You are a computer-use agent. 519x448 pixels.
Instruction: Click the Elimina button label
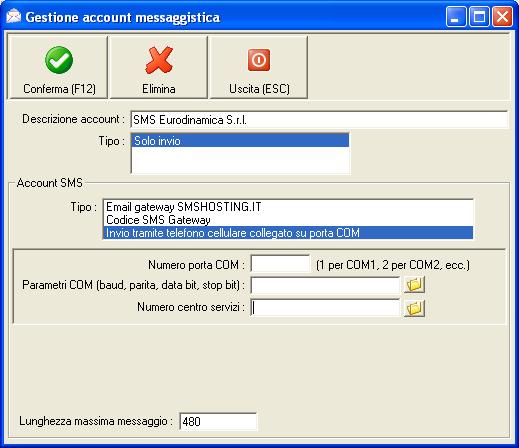pos(159,89)
